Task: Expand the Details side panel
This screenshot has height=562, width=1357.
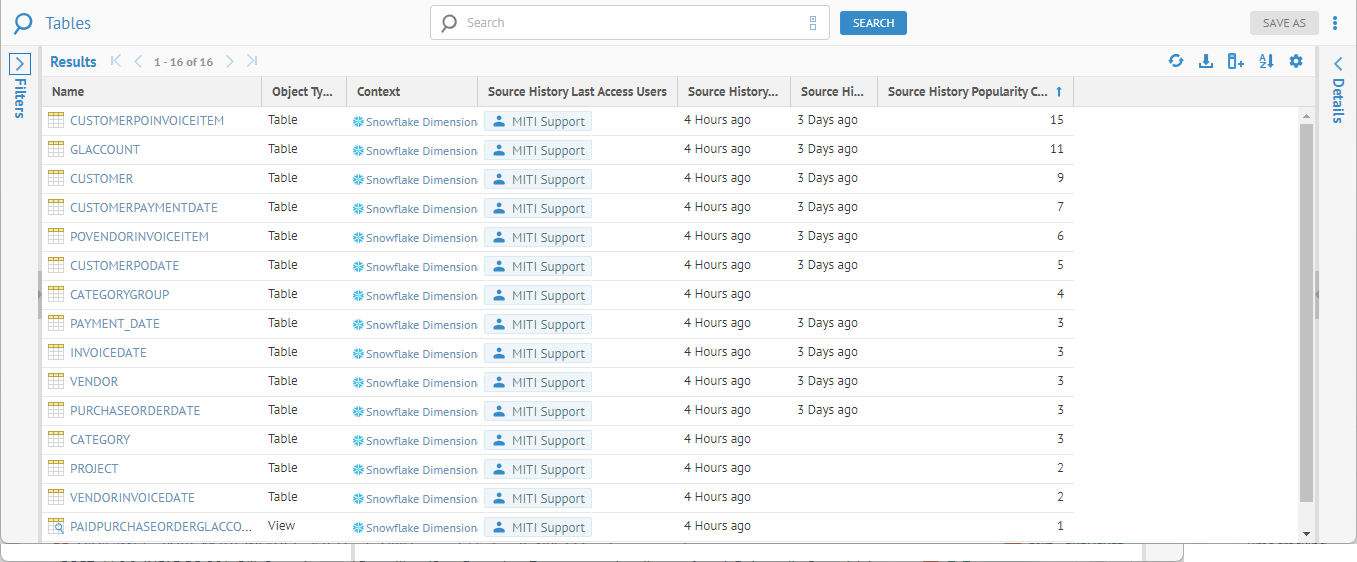Action: 1338,64
